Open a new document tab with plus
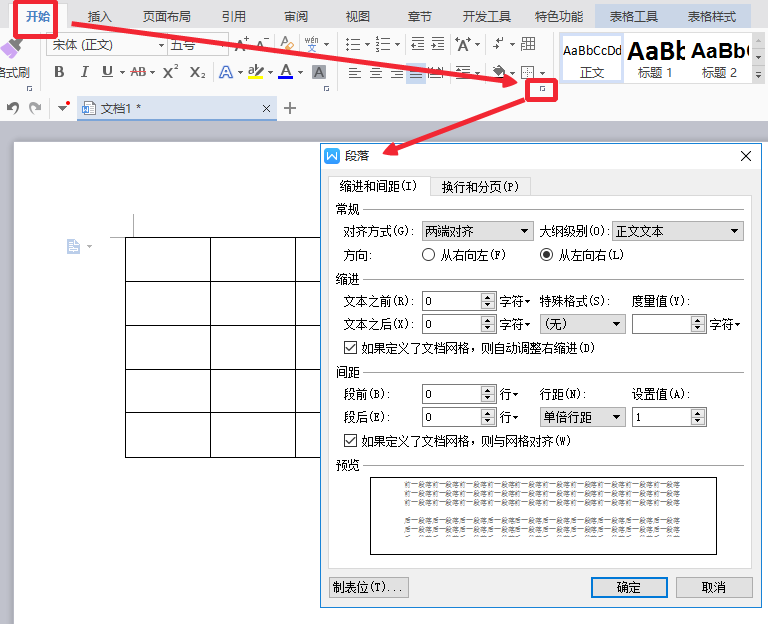The image size is (768, 624). (290, 108)
